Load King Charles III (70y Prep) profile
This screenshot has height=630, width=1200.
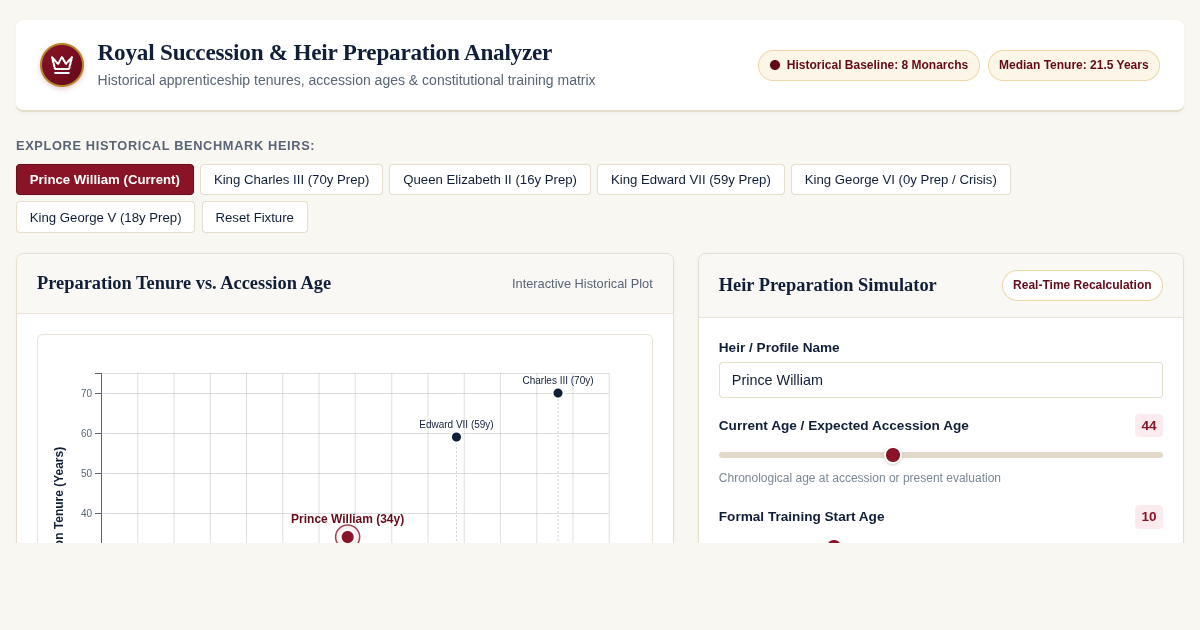point(291,180)
